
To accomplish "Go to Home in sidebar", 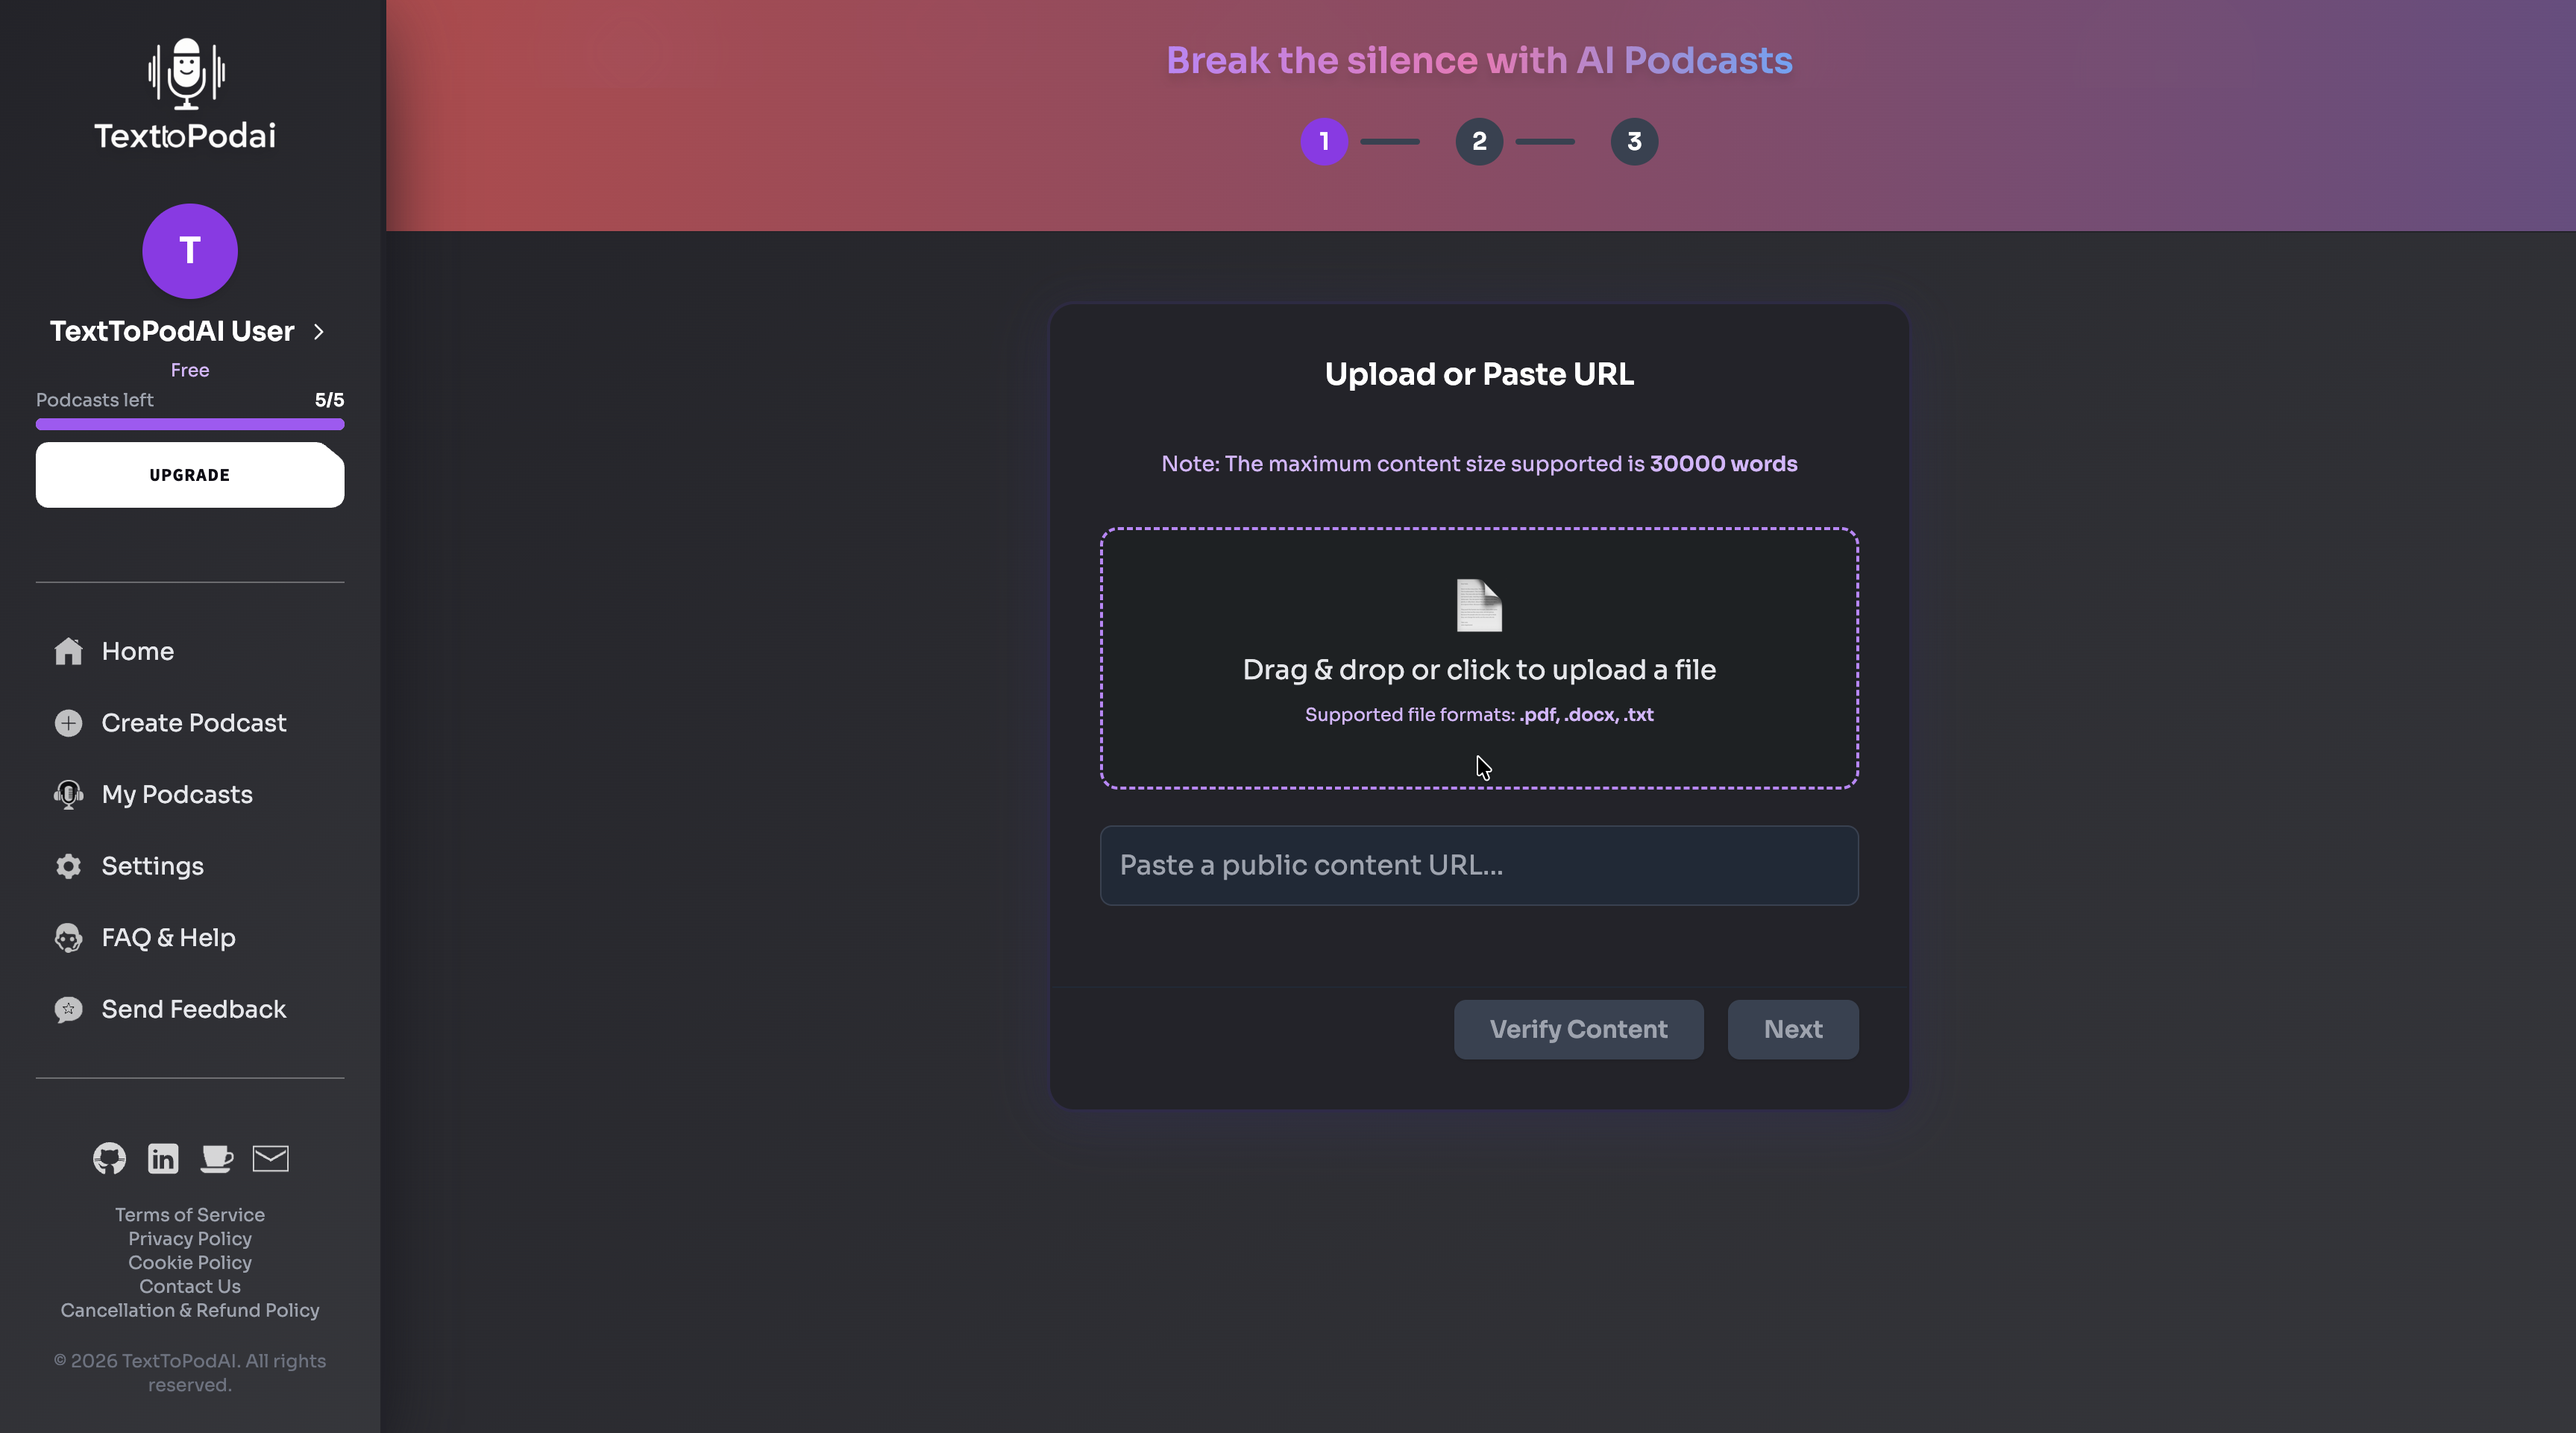I will pos(137,651).
